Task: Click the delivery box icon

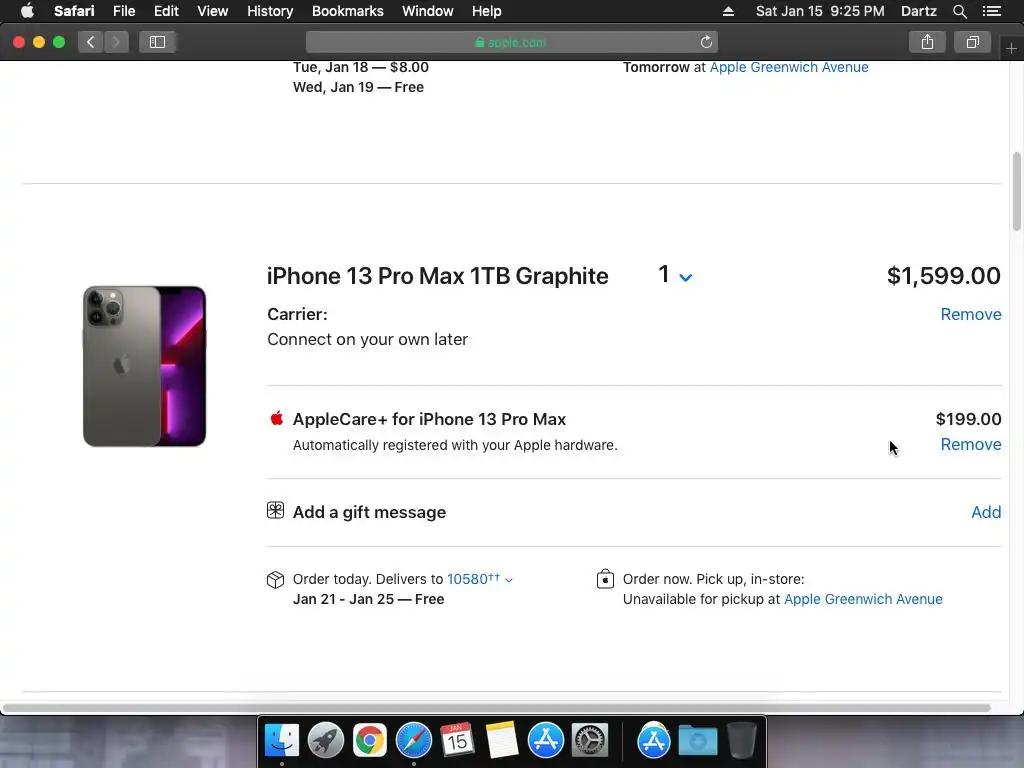Action: tap(276, 580)
